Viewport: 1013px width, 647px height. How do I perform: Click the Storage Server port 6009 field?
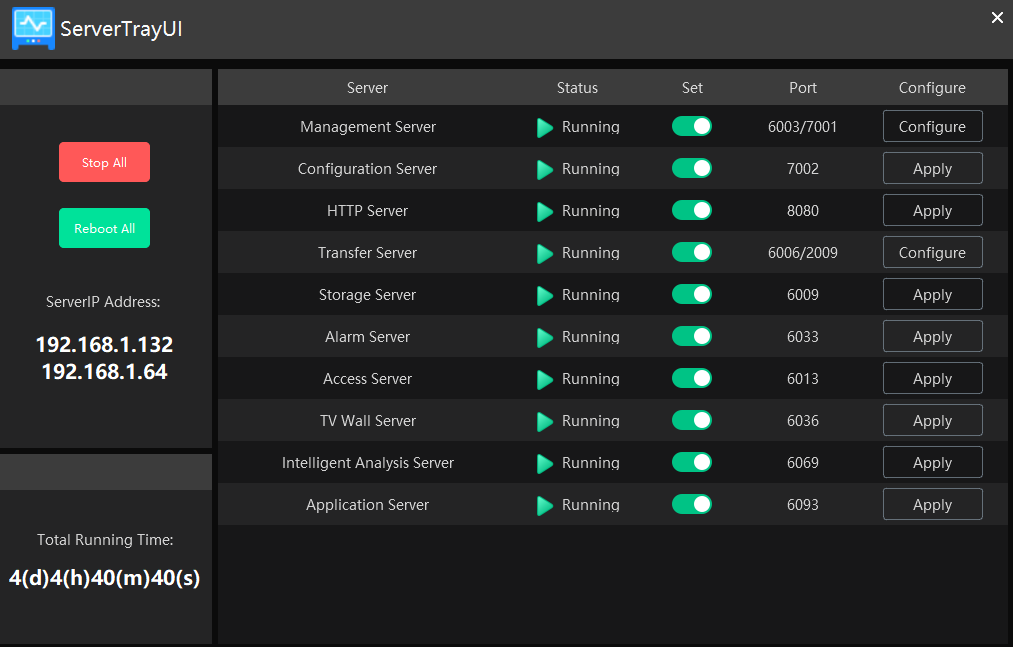pyautogui.click(x=802, y=295)
